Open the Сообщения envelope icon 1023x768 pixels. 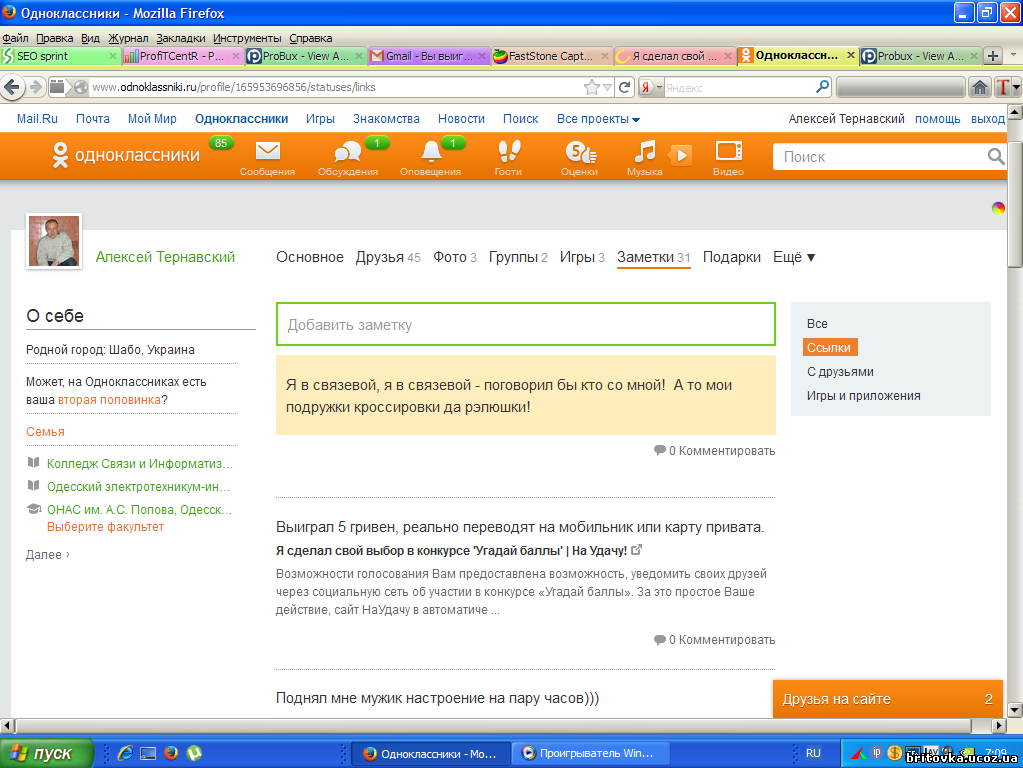click(x=267, y=151)
